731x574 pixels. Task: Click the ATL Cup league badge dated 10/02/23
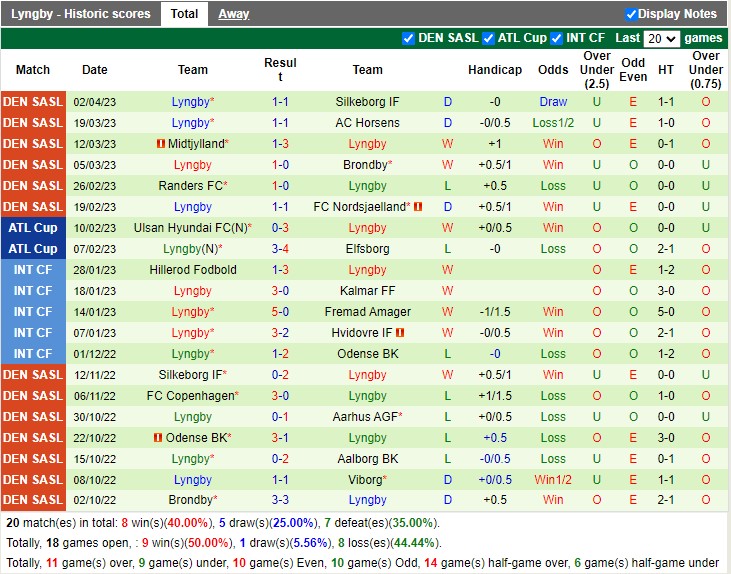coord(33,228)
